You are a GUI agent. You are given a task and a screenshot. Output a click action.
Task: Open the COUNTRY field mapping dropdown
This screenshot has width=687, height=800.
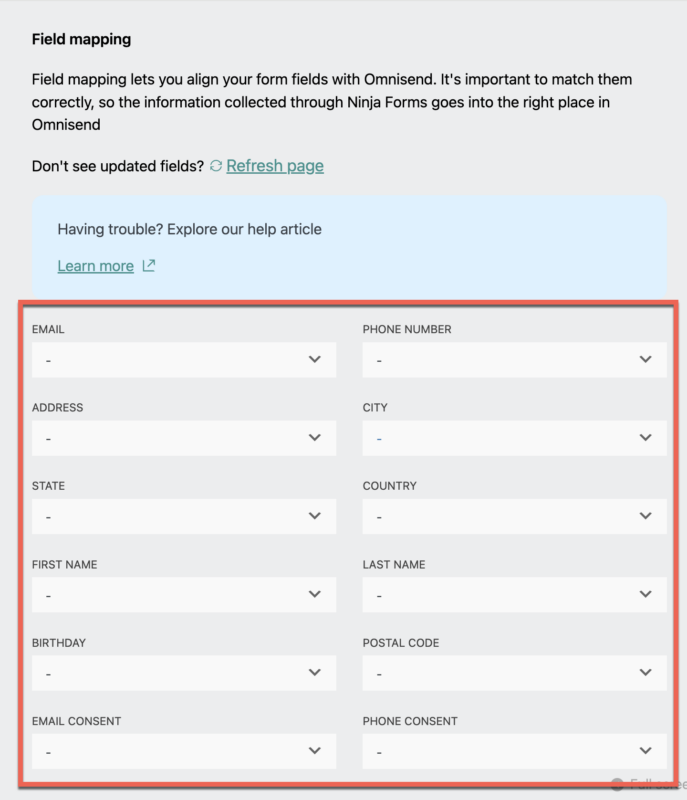[514, 516]
